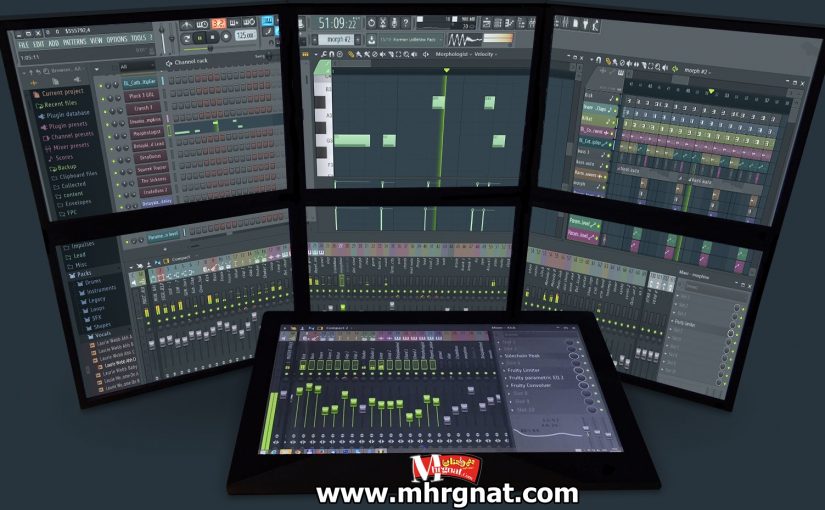Click the tempo display showing 125

point(245,35)
